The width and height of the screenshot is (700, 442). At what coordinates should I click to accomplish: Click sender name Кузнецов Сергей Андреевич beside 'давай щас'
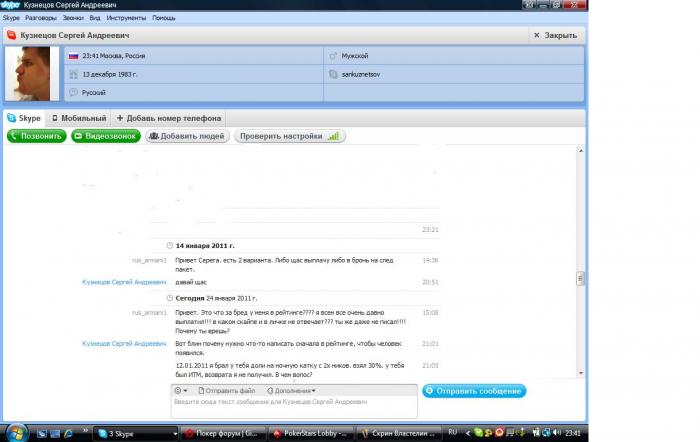point(124,282)
